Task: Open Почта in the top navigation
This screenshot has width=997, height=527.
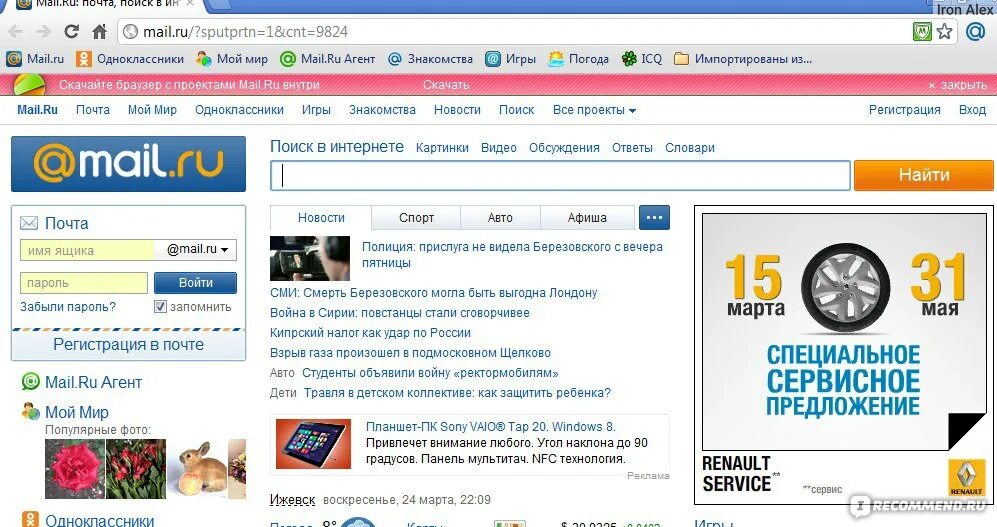Action: point(93,110)
